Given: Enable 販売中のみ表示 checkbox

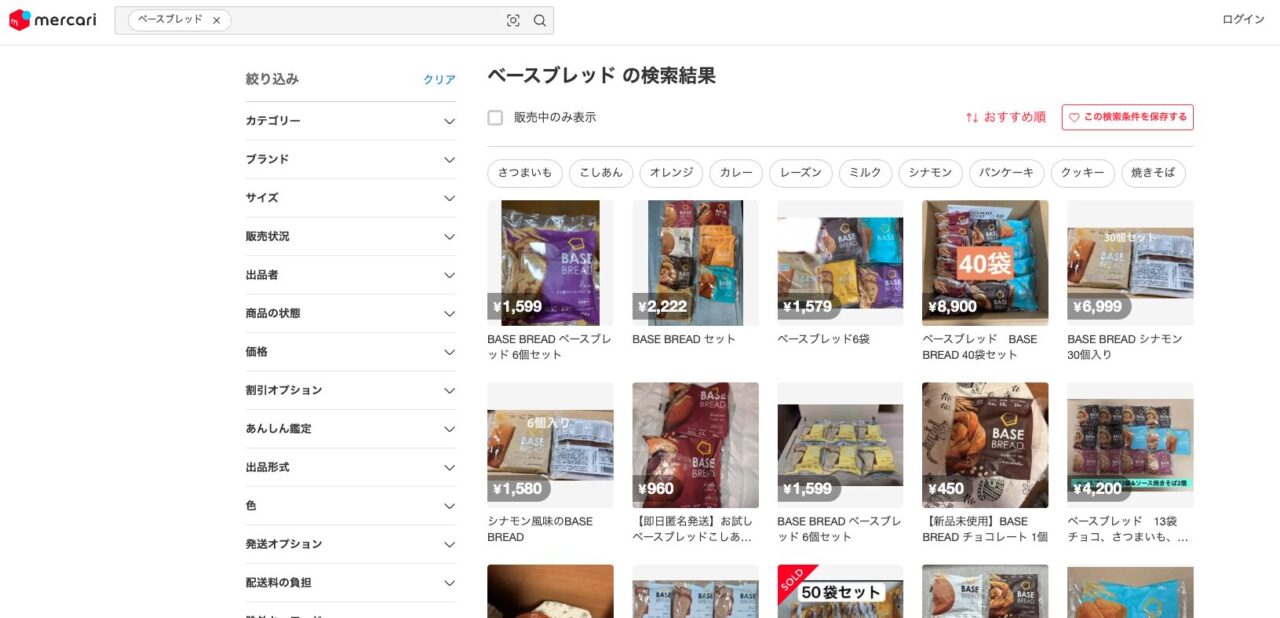Looking at the screenshot, I should 495,118.
